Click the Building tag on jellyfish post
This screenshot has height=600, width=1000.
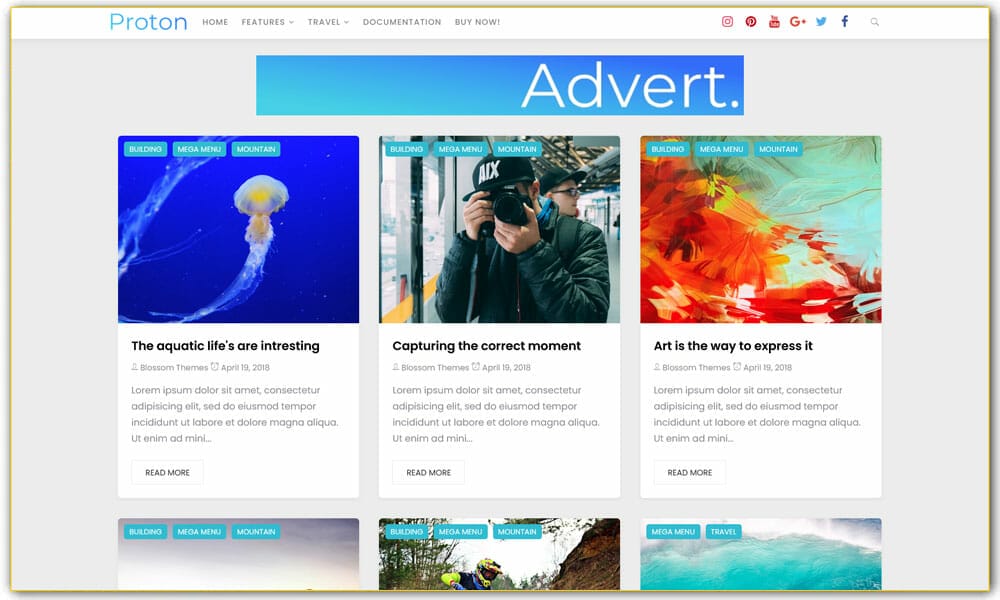coord(145,149)
